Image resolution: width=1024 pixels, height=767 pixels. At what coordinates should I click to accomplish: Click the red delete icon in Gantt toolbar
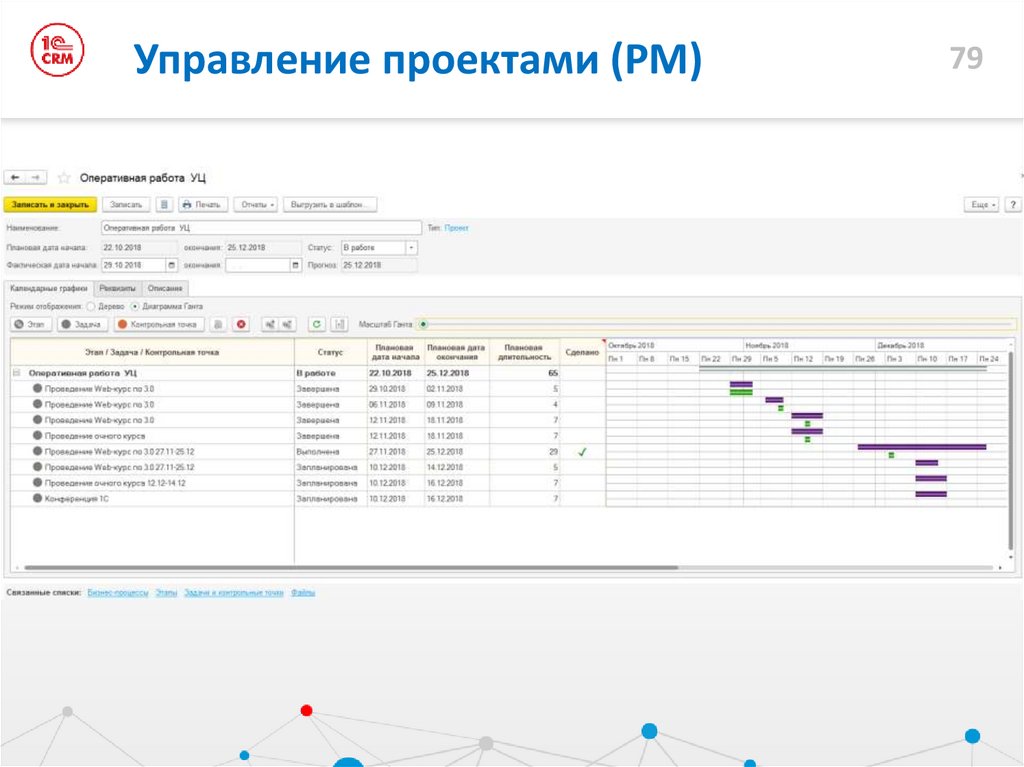242,324
